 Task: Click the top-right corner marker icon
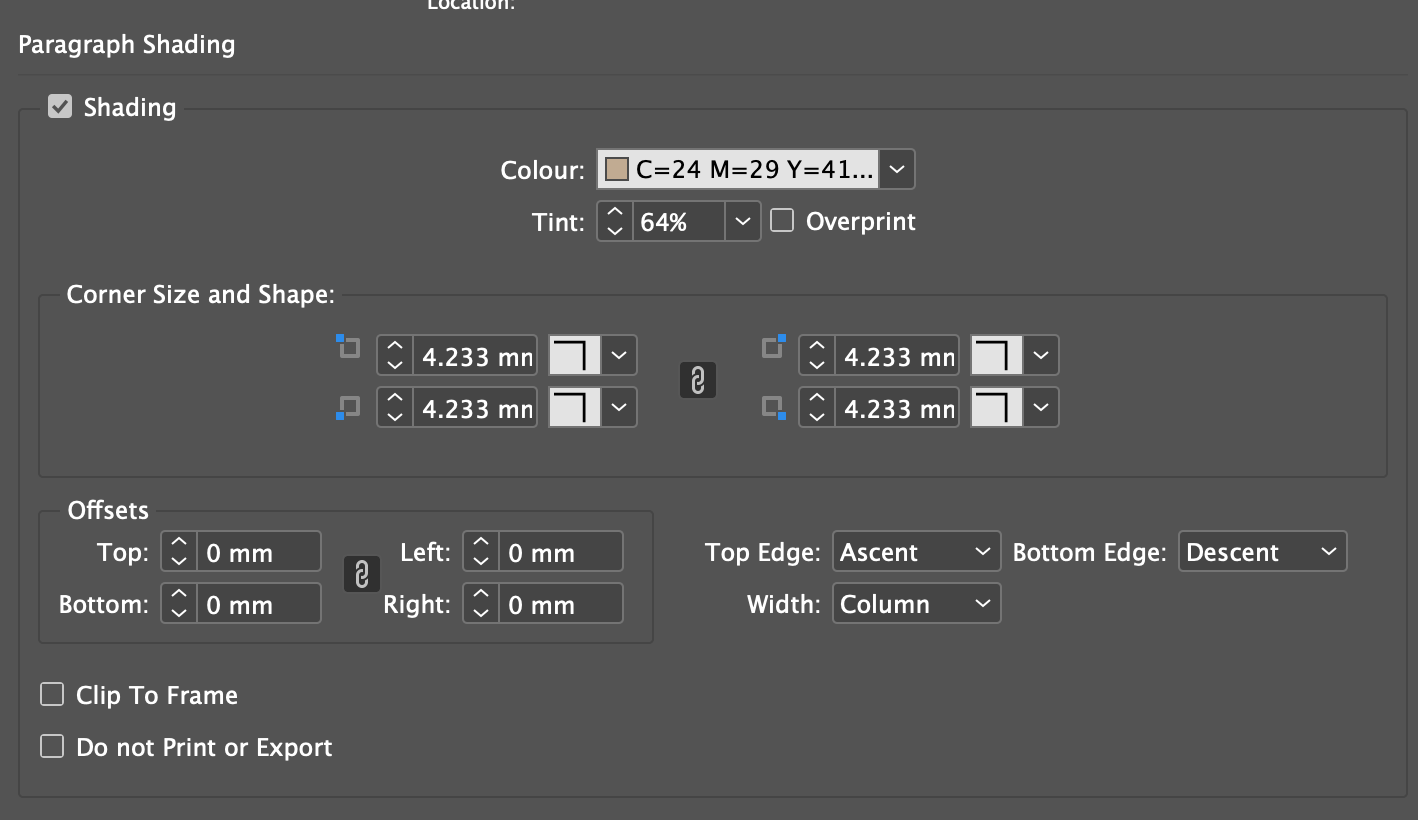[x=770, y=345]
